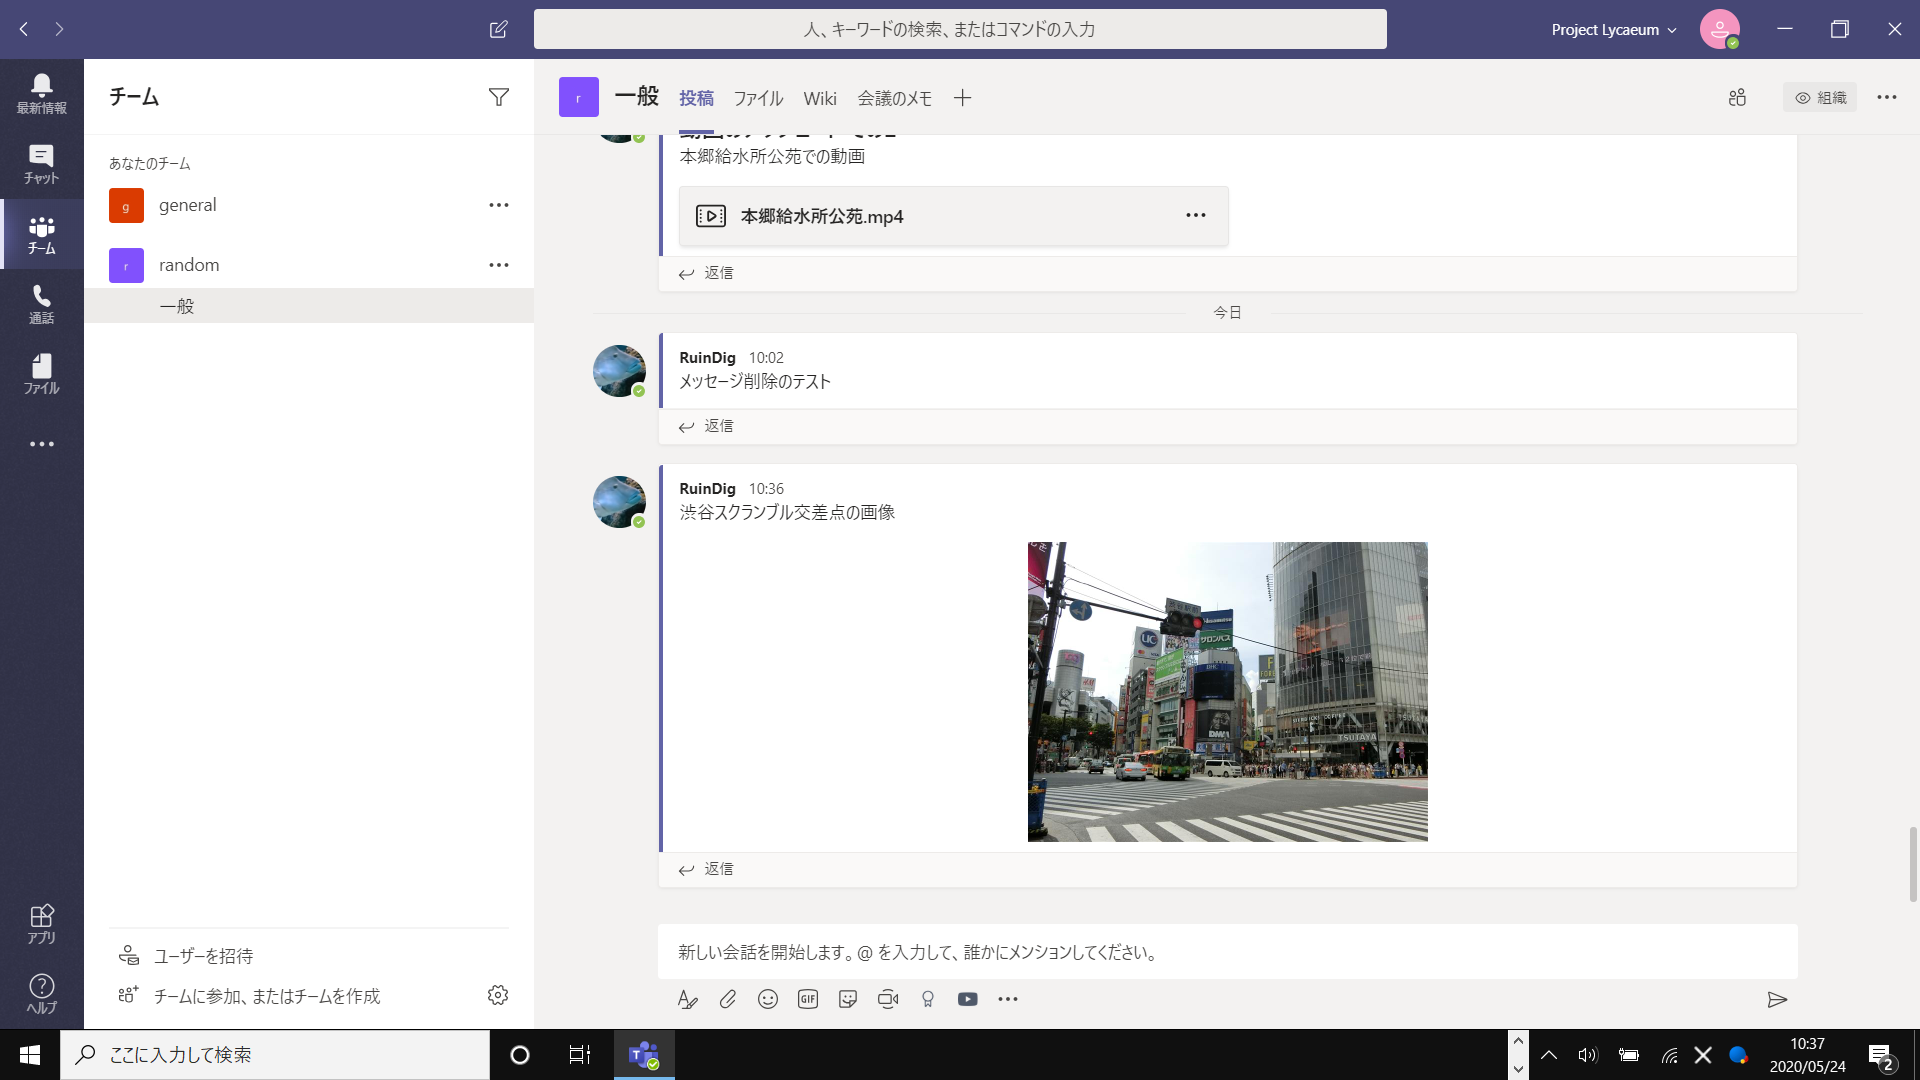Switch to the Wiki tab
This screenshot has height=1080, width=1920.
click(x=820, y=97)
